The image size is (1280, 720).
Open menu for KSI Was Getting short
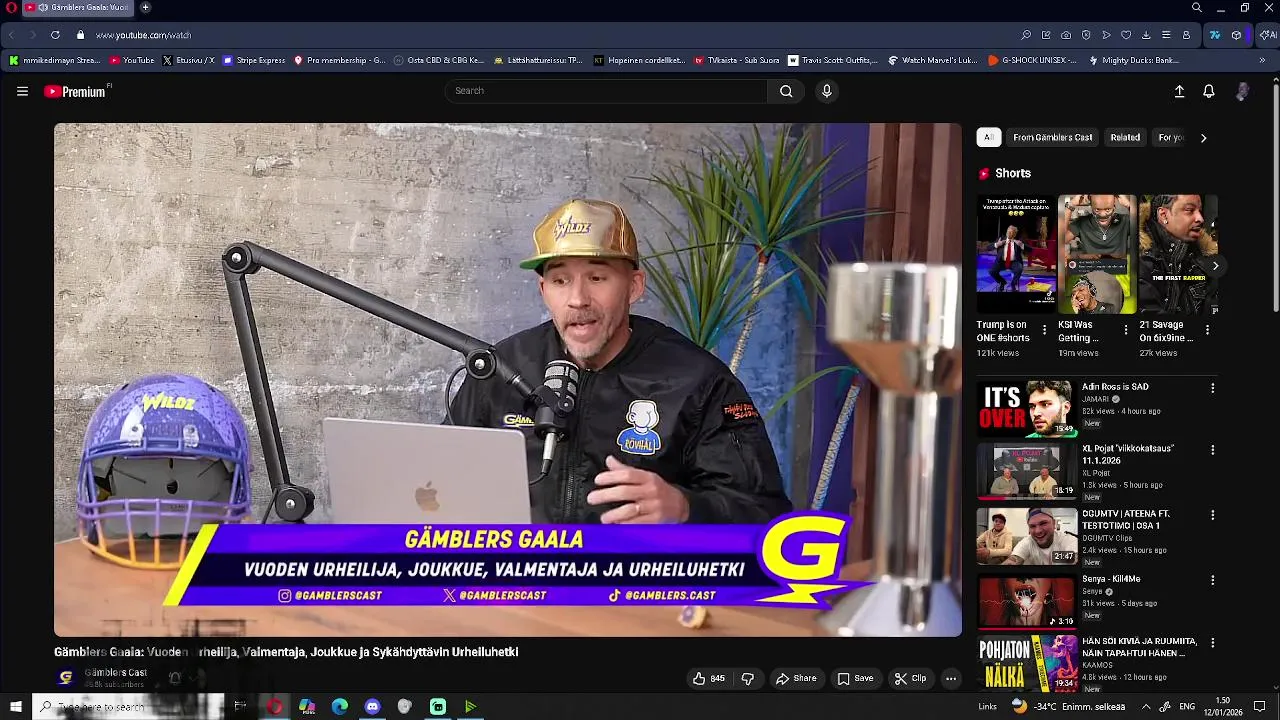(1125, 329)
